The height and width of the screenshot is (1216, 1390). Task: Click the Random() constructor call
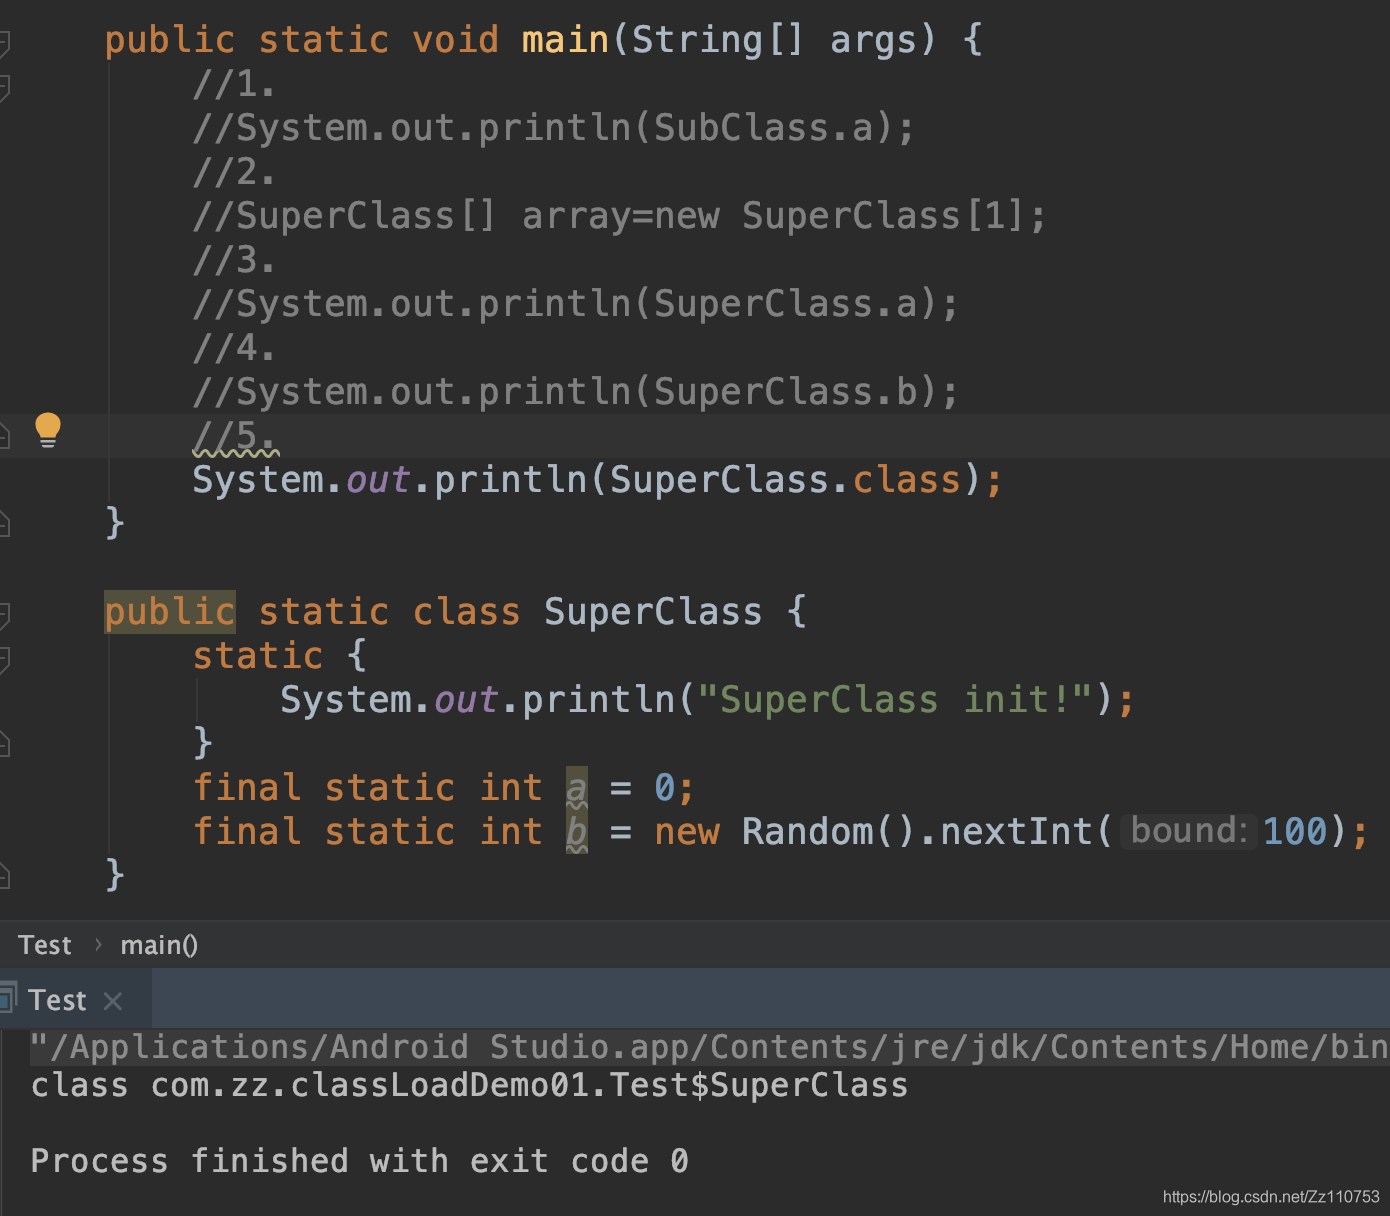point(829,832)
